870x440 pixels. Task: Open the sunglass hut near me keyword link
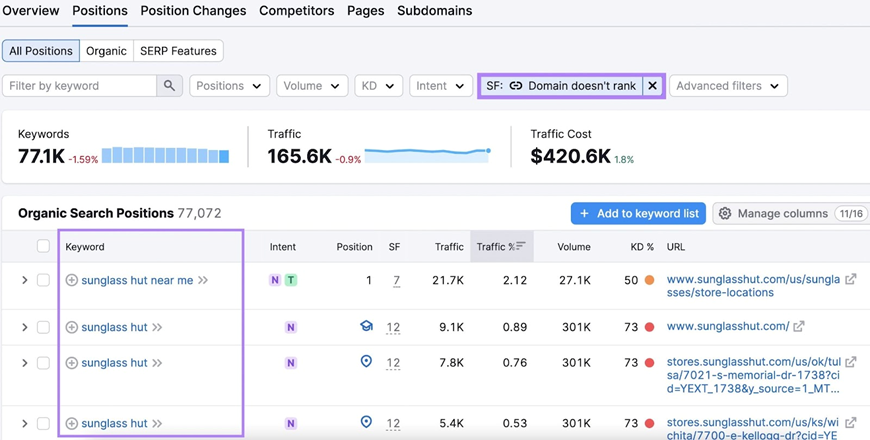pyautogui.click(x=137, y=281)
